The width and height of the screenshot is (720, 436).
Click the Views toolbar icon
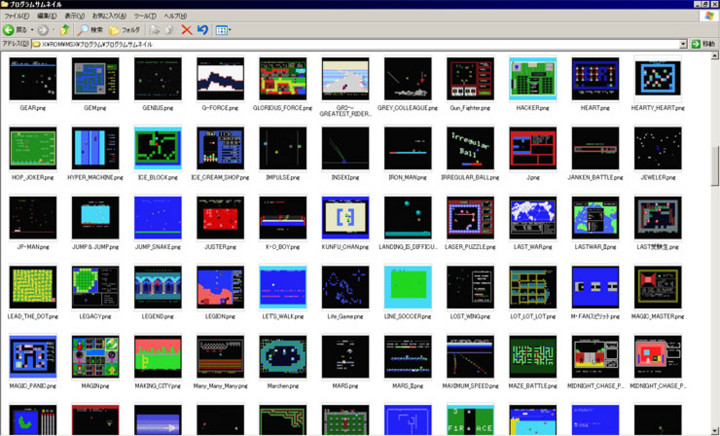pyautogui.click(x=222, y=30)
